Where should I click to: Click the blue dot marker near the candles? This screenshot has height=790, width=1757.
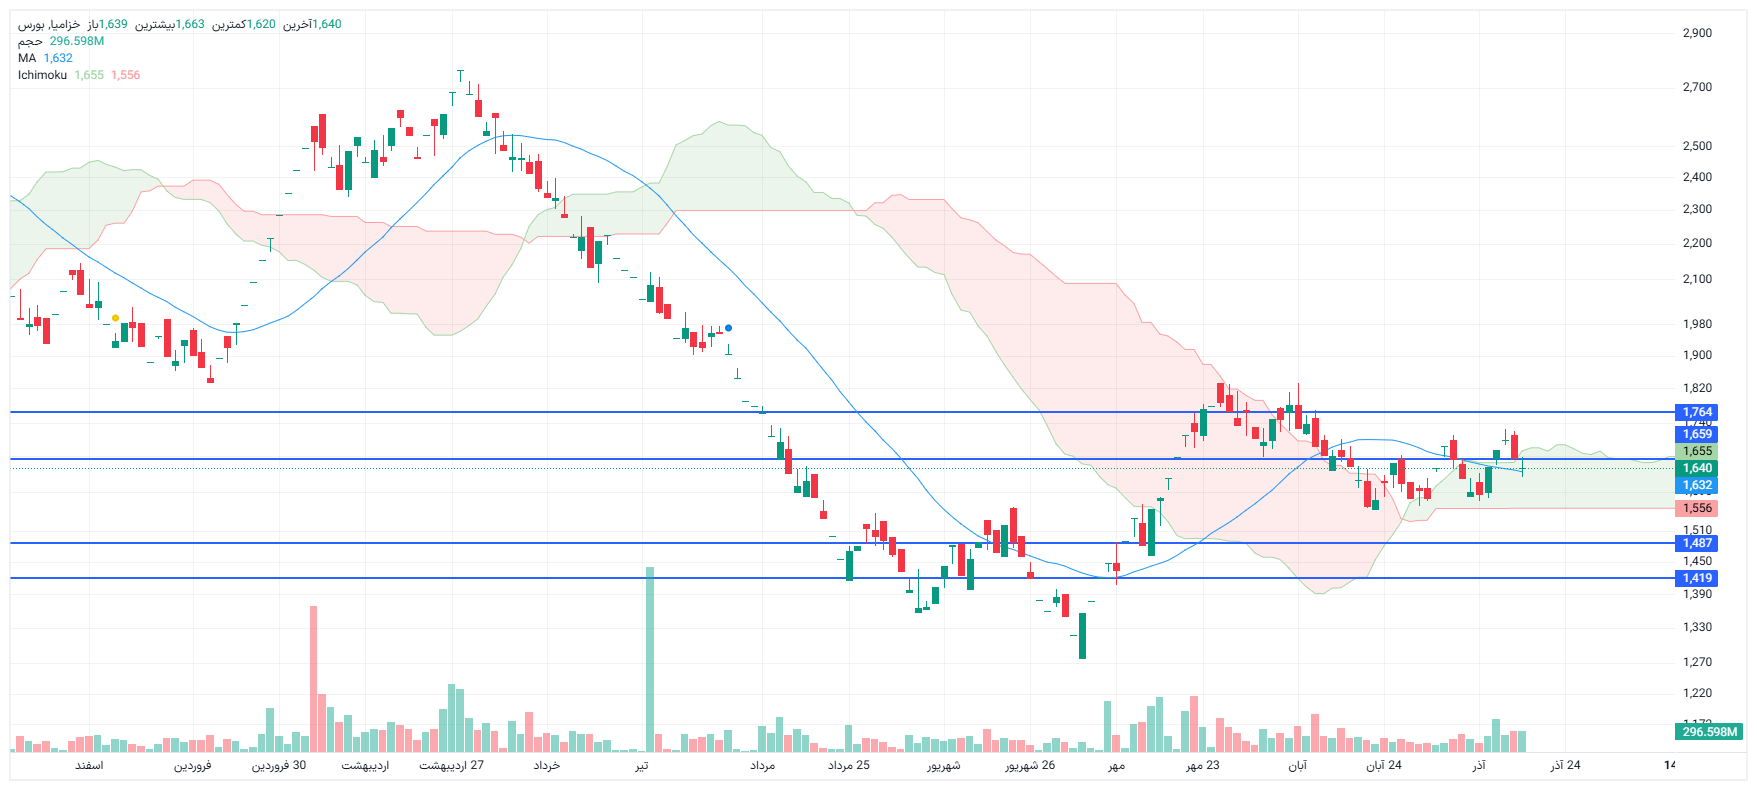(728, 328)
